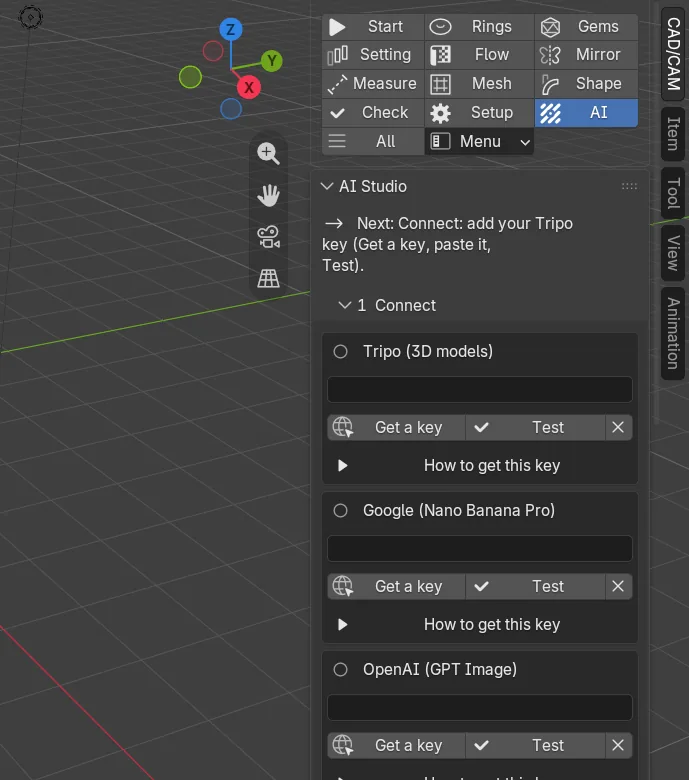The height and width of the screenshot is (780, 689).
Task: Click the Z axis on navigation gizmo
Action: (231, 30)
